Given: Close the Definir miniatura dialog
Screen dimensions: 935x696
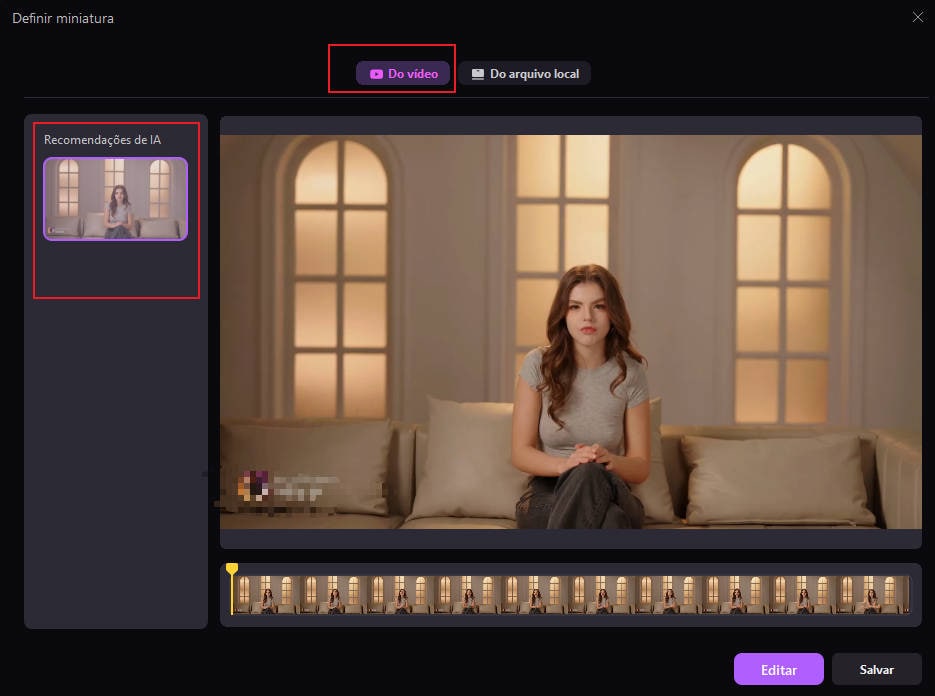Looking at the screenshot, I should coord(918,17).
